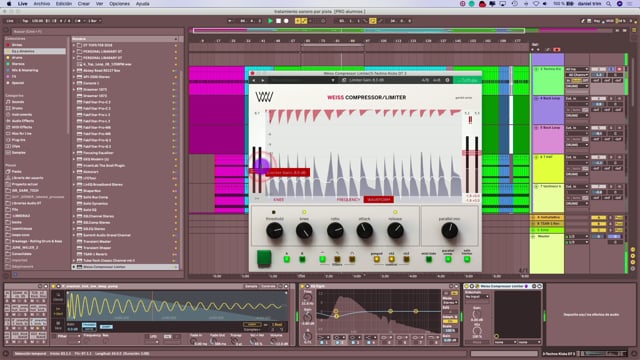The image size is (640, 360).
Task: Expand the API-2500 Stereo entry
Action: (x=74, y=77)
